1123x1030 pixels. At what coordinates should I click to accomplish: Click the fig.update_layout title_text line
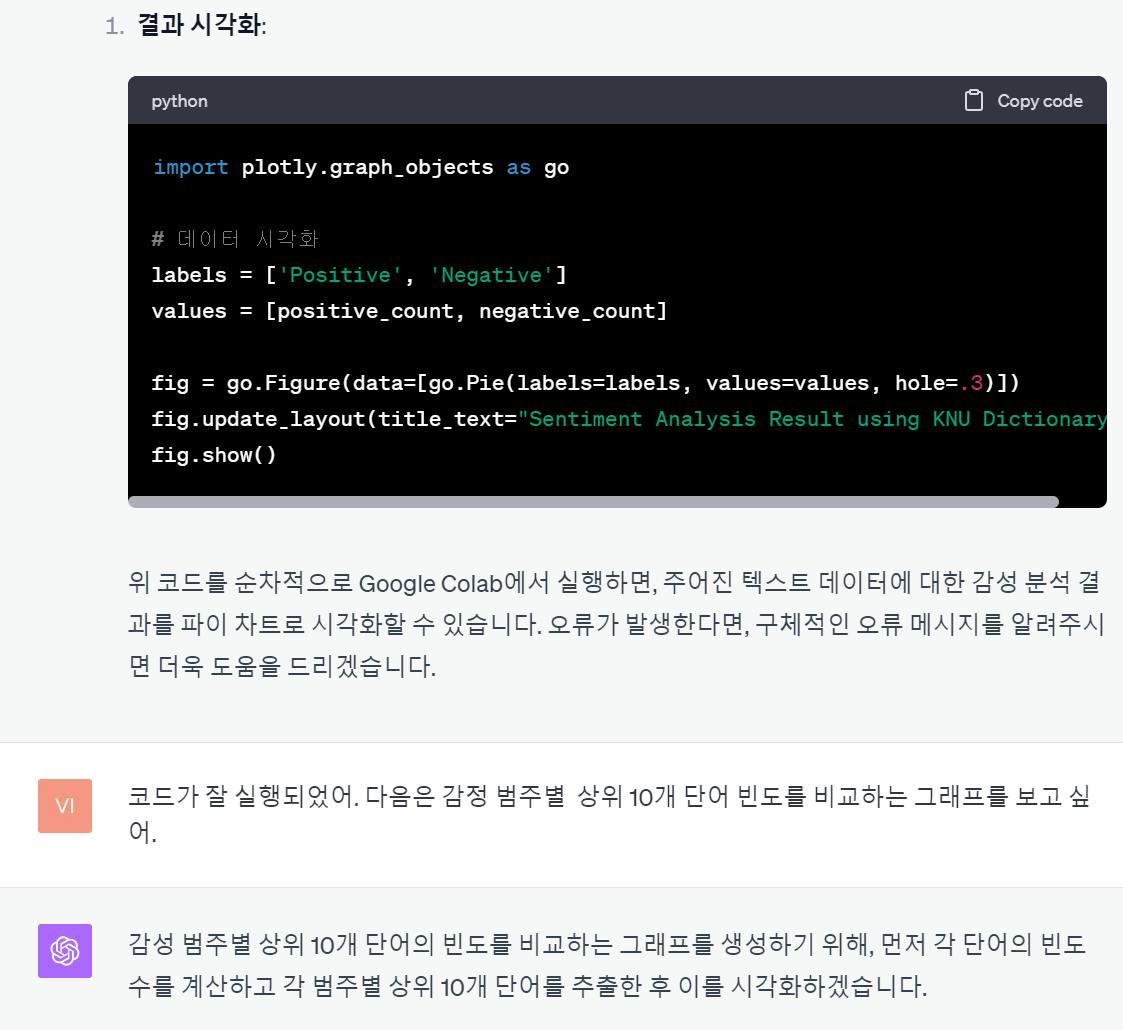click(629, 419)
